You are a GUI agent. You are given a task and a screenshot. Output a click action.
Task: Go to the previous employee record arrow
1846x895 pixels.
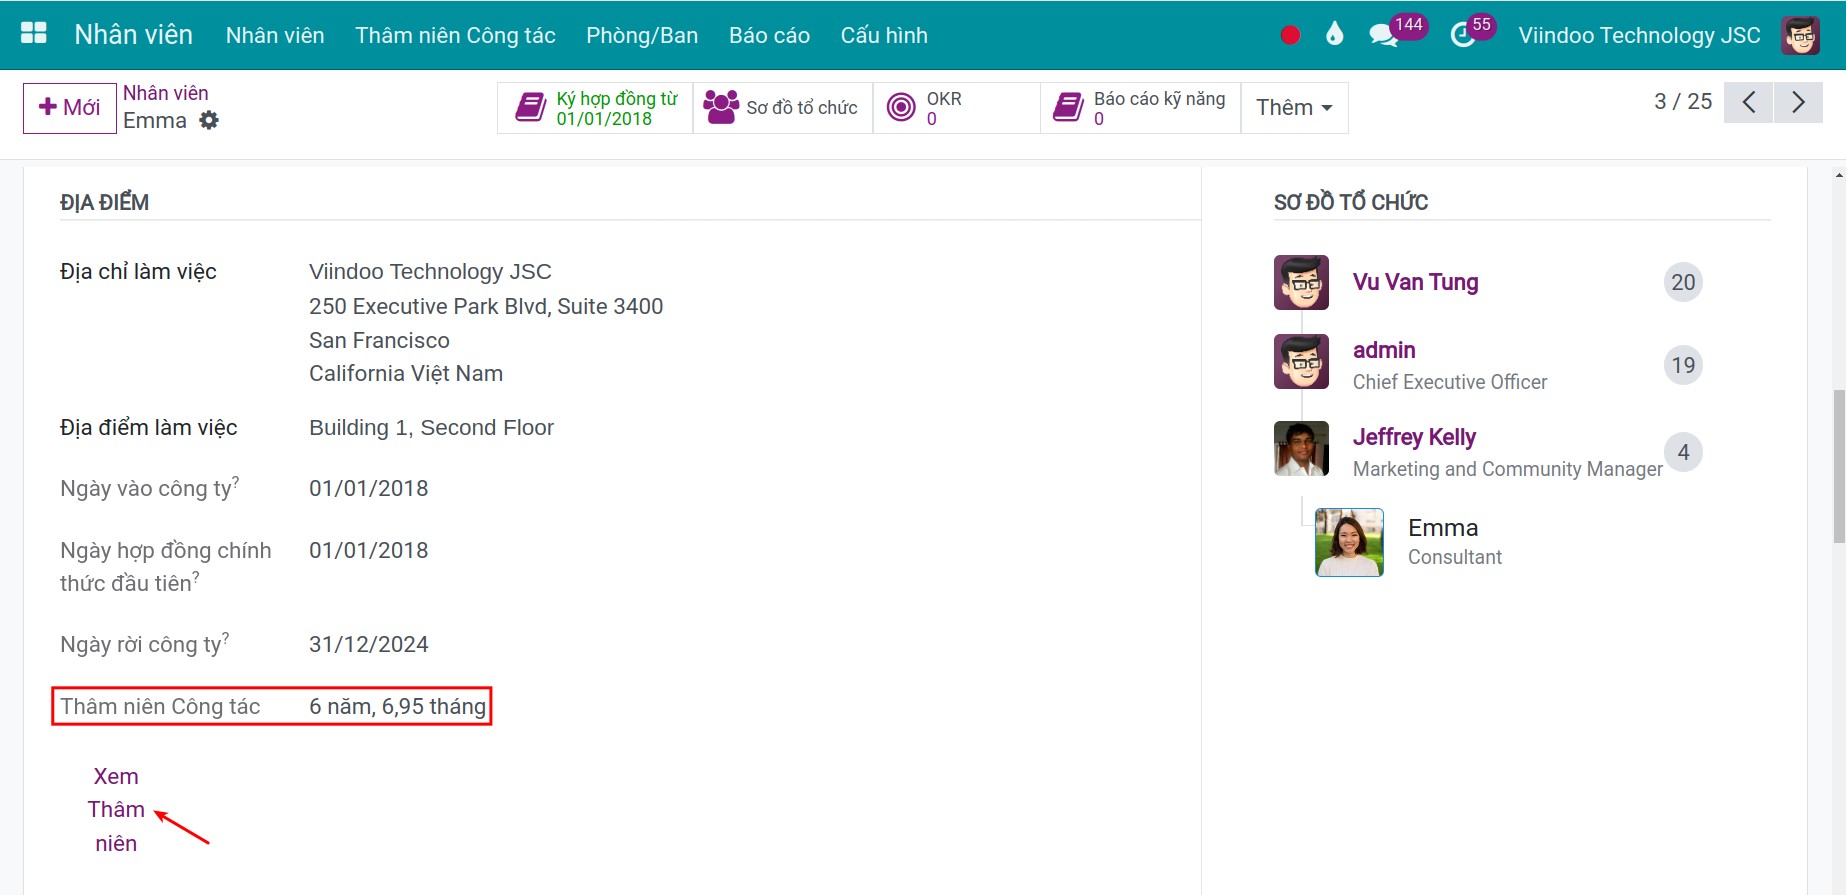(x=1749, y=102)
